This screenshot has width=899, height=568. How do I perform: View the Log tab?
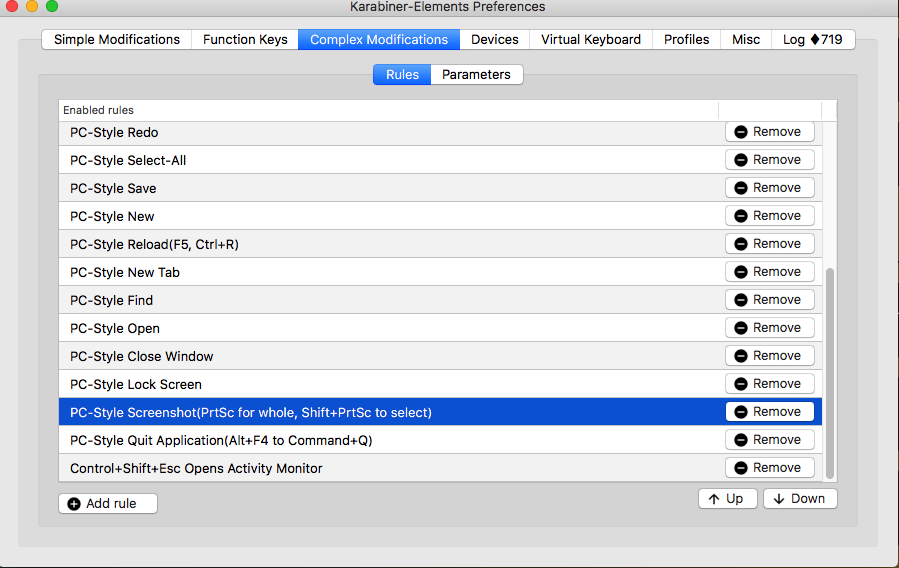click(x=811, y=40)
